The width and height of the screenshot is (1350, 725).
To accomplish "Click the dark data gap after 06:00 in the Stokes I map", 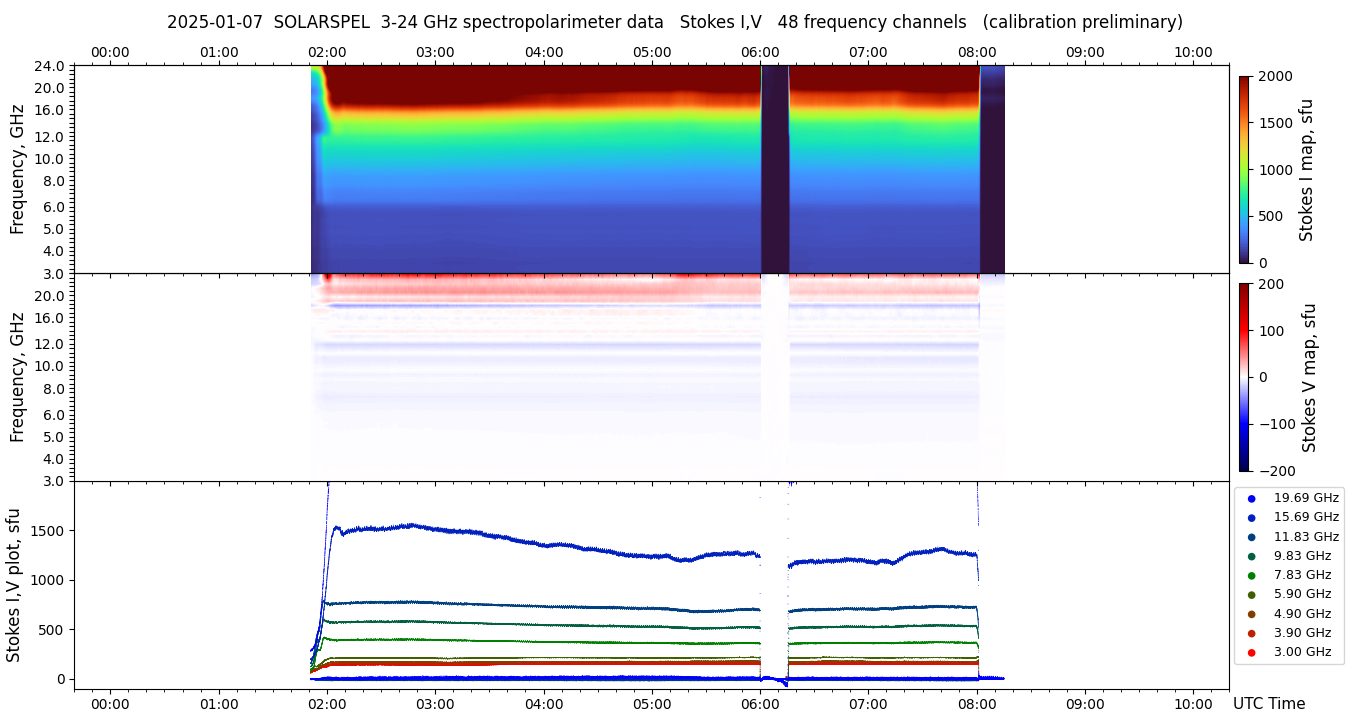I will (x=775, y=169).
